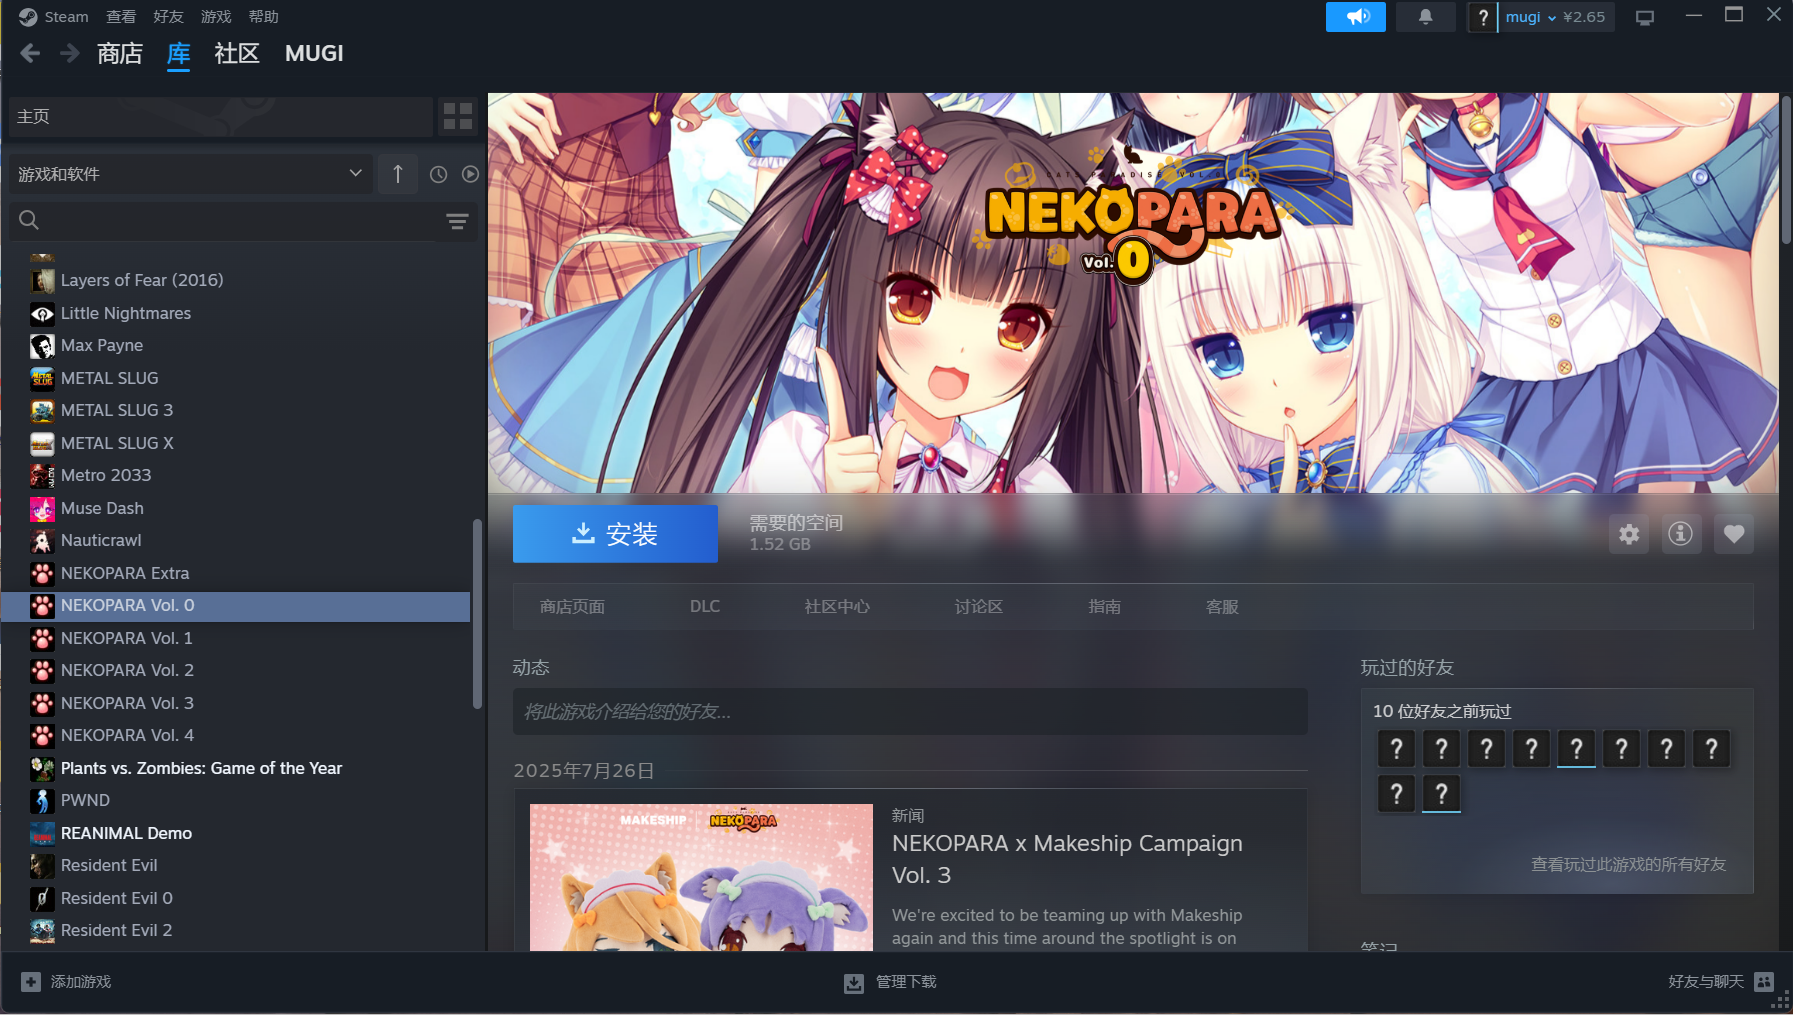1793x1015 pixels.
Task: Open the 游戏和软件 collection dropdown
Action: [190, 173]
